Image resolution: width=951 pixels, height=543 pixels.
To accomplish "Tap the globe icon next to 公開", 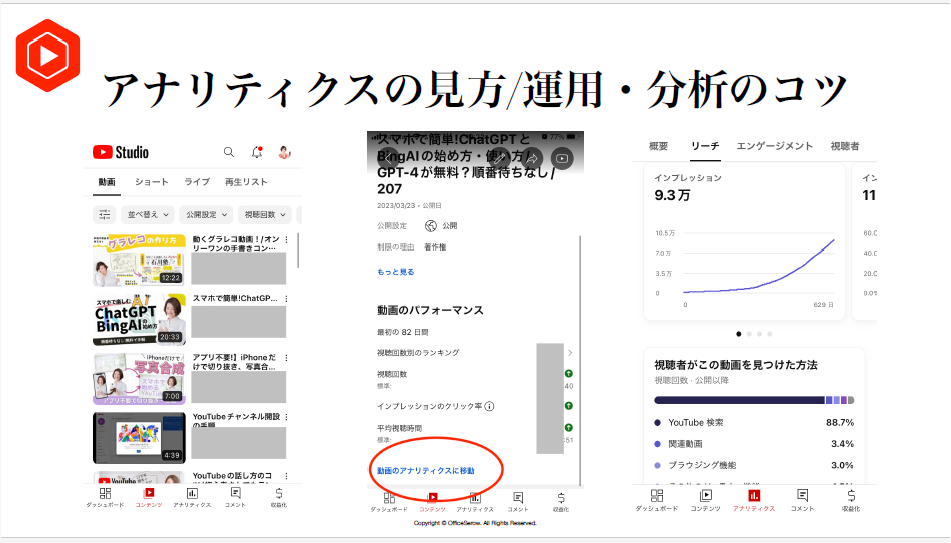I will pyautogui.click(x=431, y=226).
